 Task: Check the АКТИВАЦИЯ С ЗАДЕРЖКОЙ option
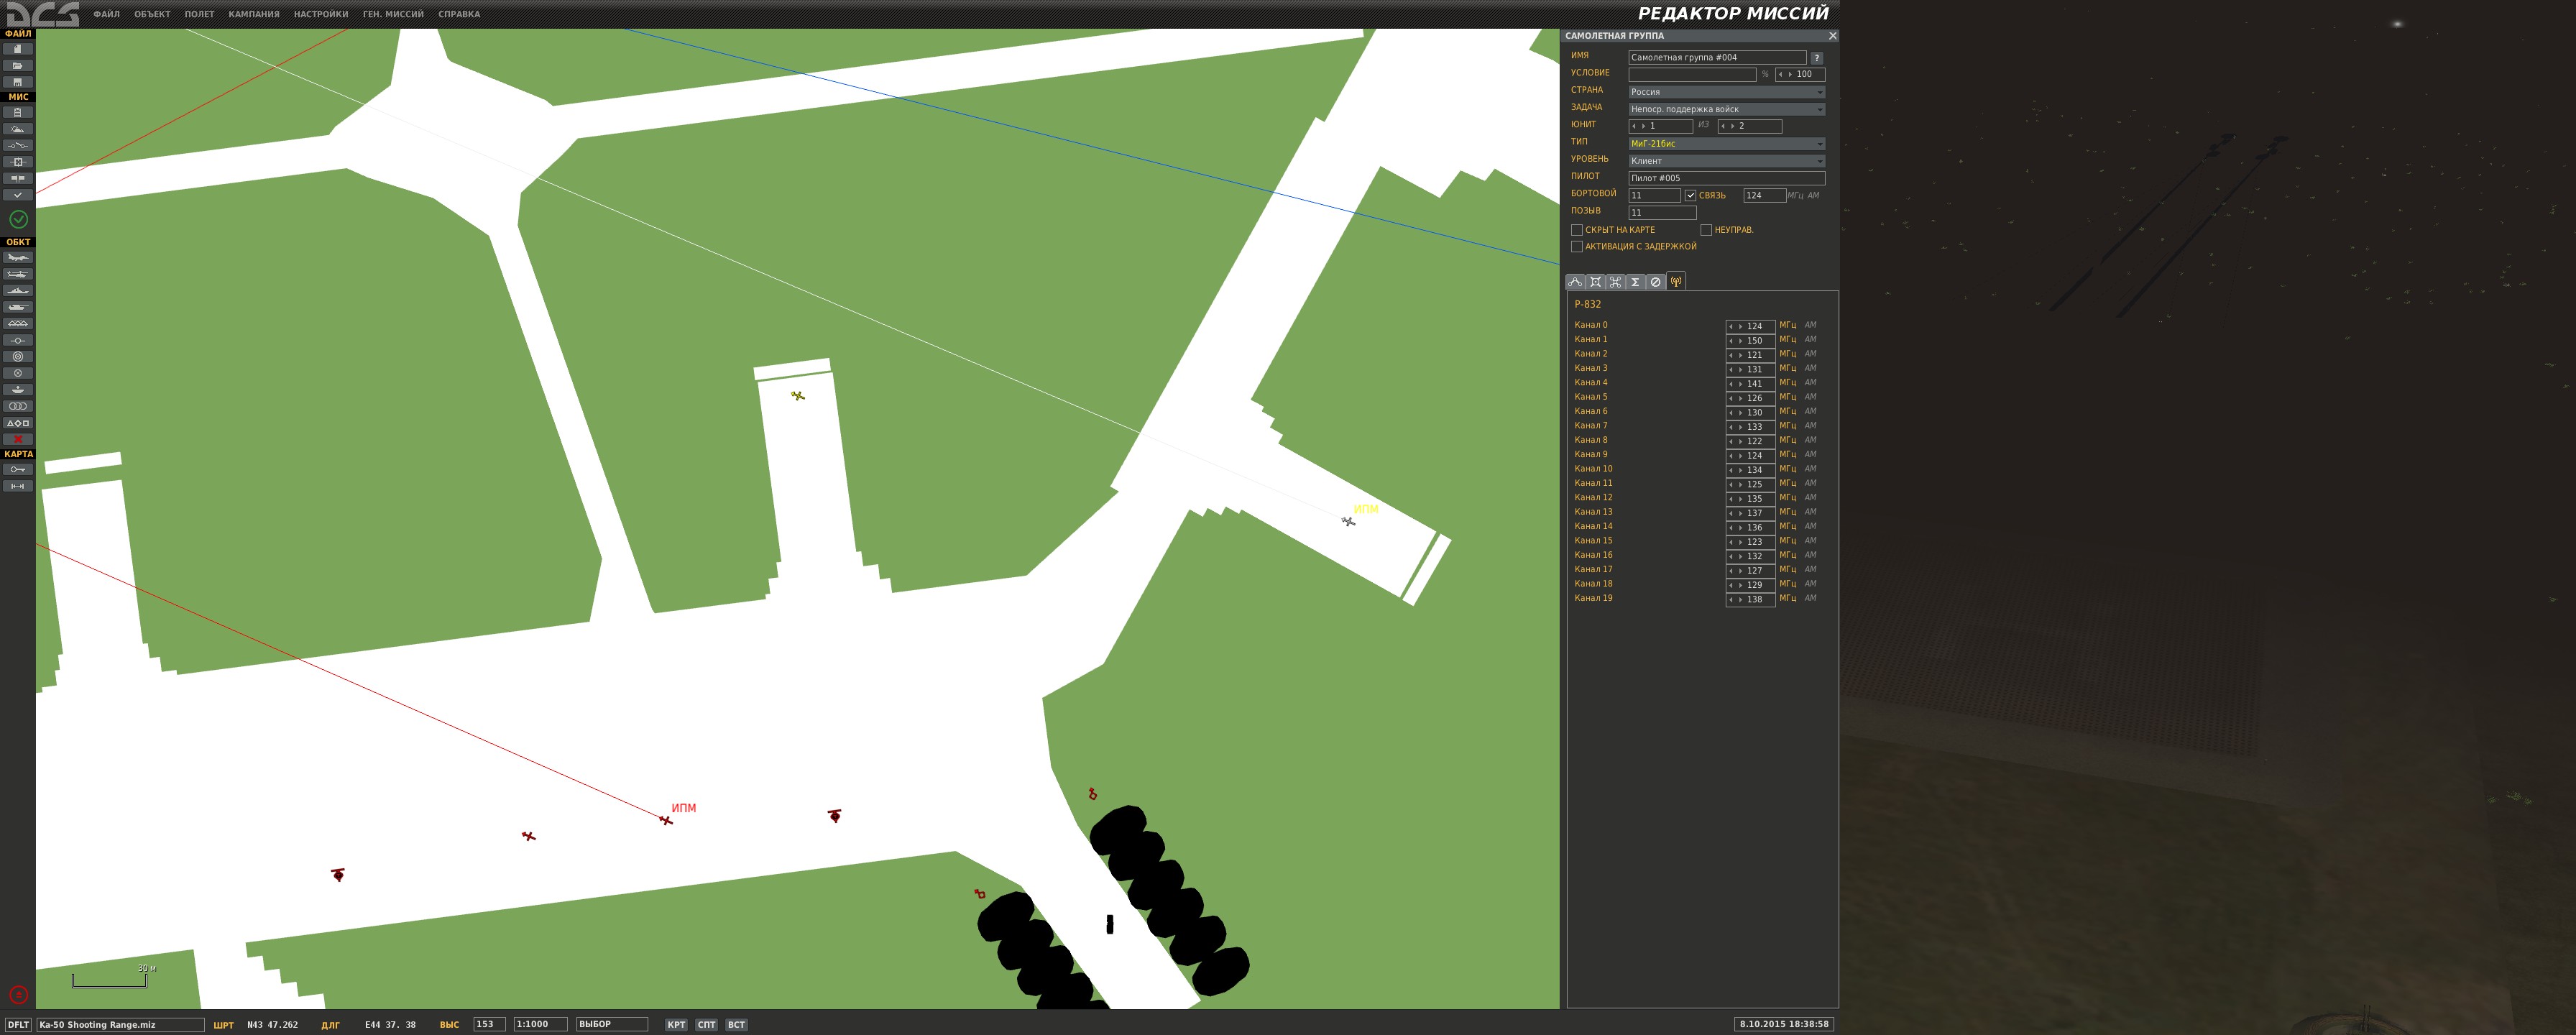point(1577,247)
